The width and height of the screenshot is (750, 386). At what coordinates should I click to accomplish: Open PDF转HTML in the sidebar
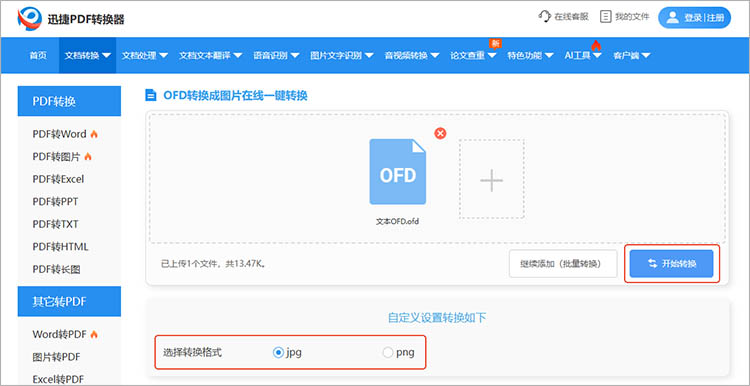pyautogui.click(x=61, y=247)
